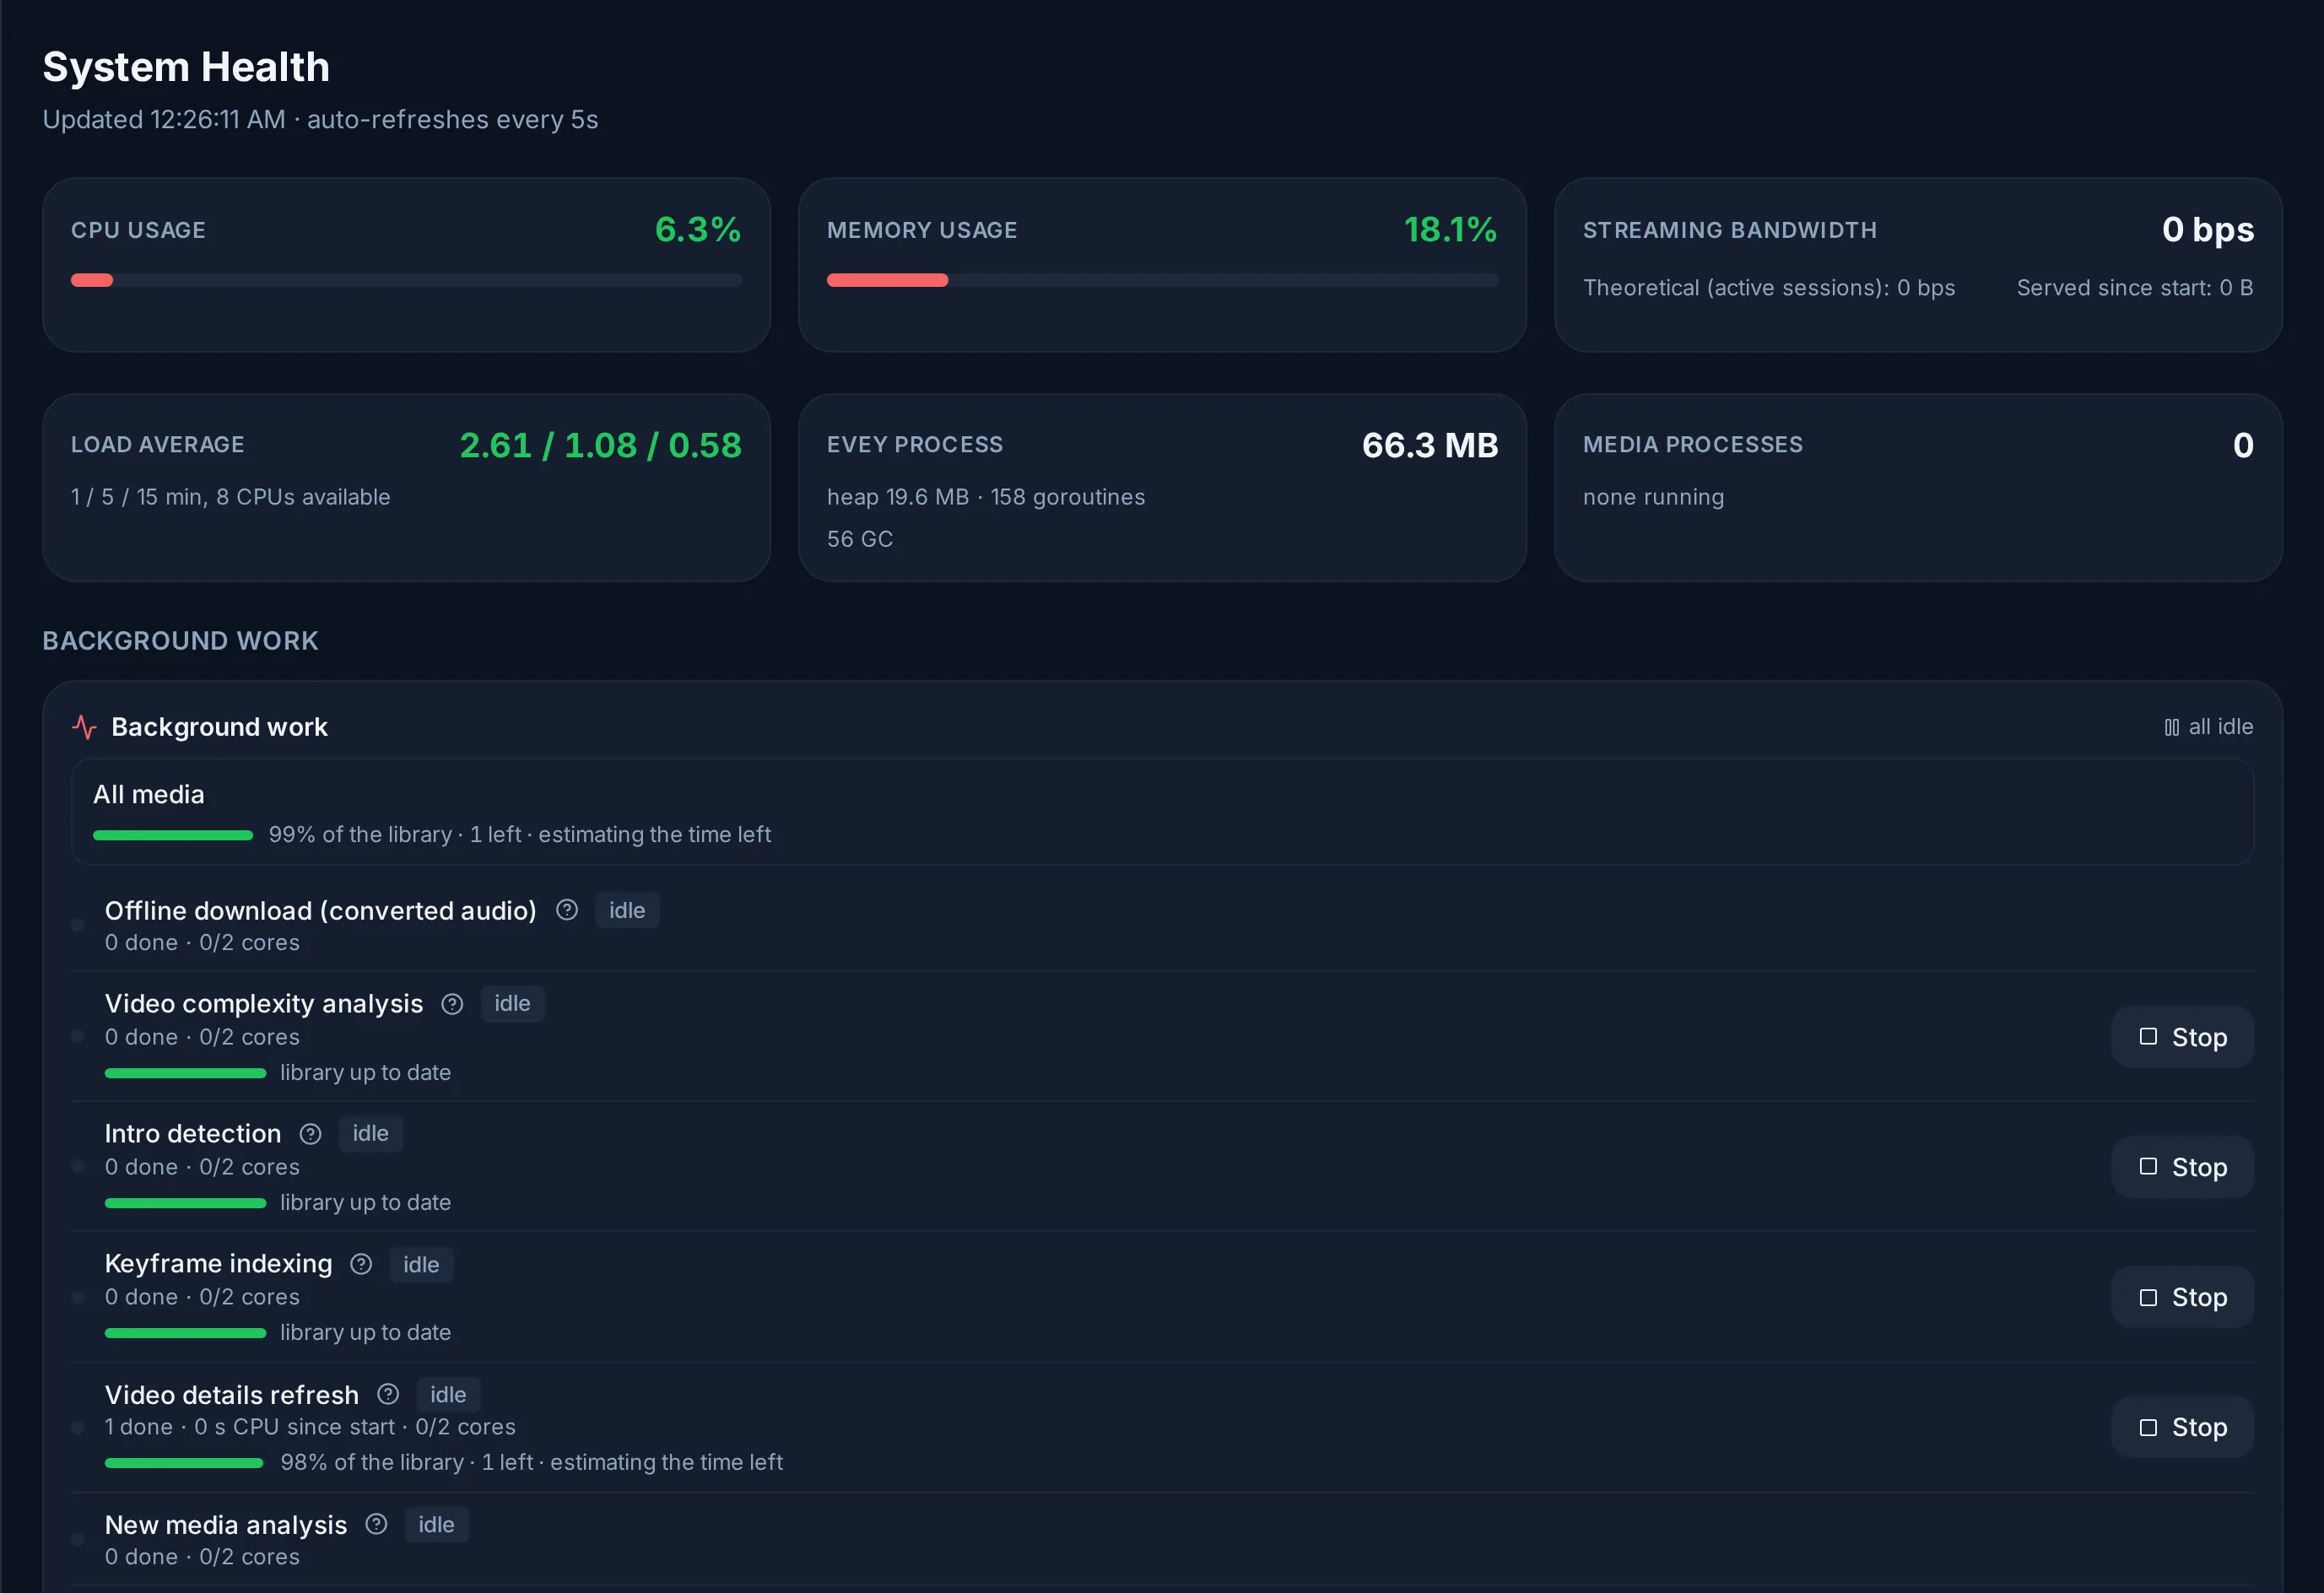Image resolution: width=2324 pixels, height=1593 pixels.
Task: Select the 18.1% memory usage value
Action: click(x=1450, y=230)
